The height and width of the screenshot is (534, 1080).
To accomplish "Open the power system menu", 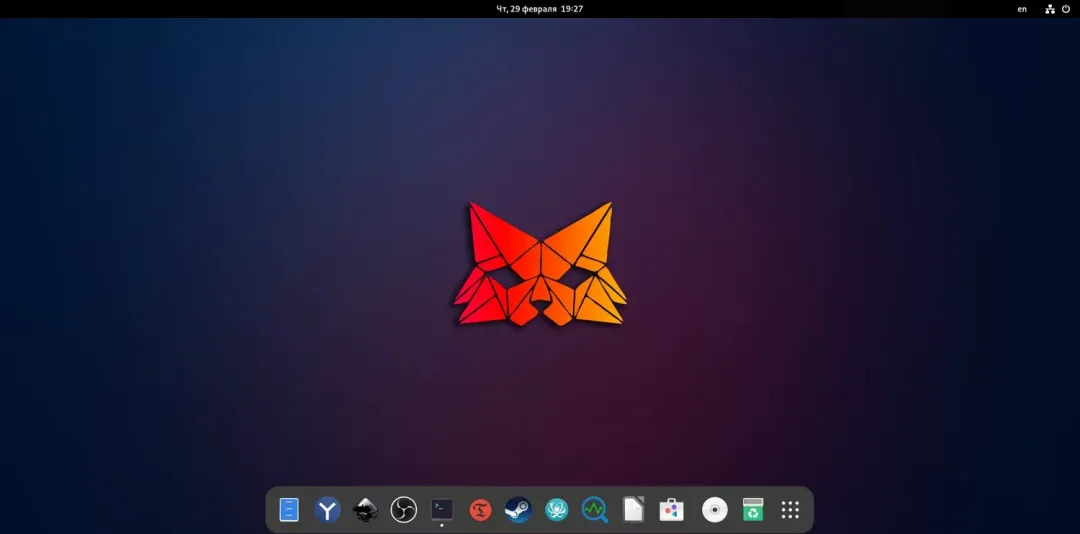I will [x=1066, y=9].
